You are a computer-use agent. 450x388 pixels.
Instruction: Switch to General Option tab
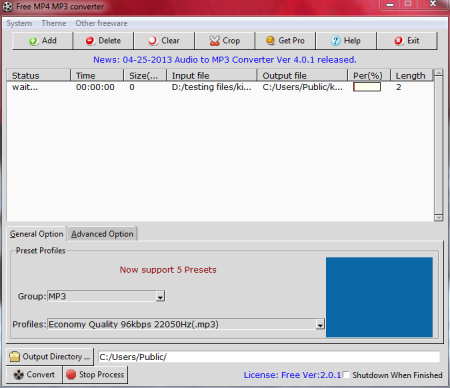click(36, 234)
